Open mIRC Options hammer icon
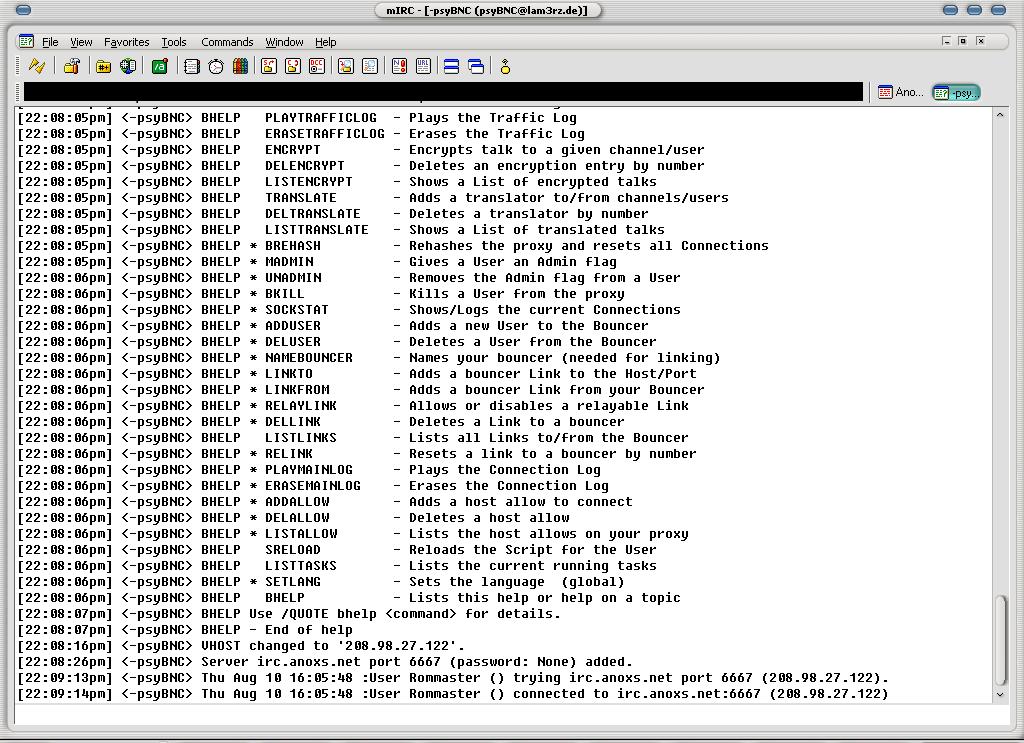The height and width of the screenshot is (743, 1024). [72, 66]
